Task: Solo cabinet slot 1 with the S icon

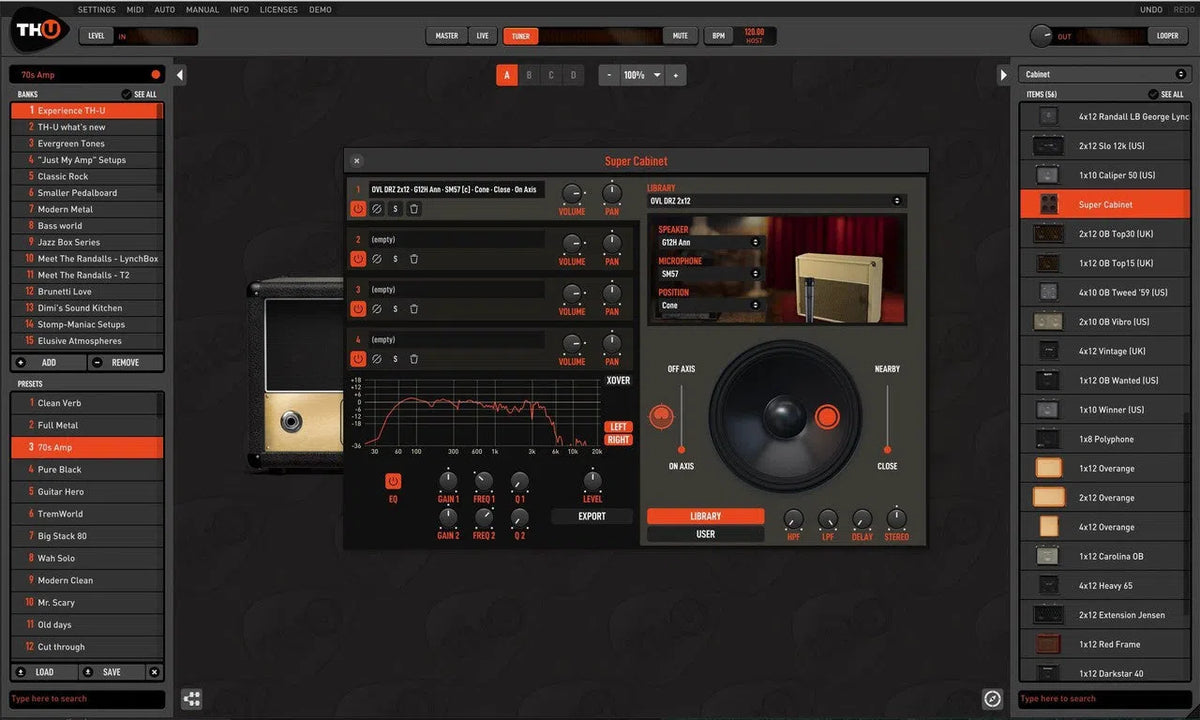Action: [x=394, y=209]
